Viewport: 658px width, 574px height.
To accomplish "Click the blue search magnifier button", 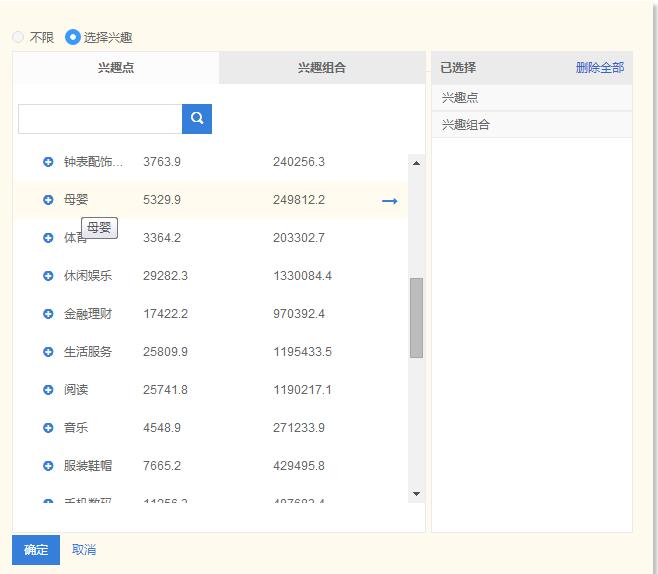I will click(197, 119).
